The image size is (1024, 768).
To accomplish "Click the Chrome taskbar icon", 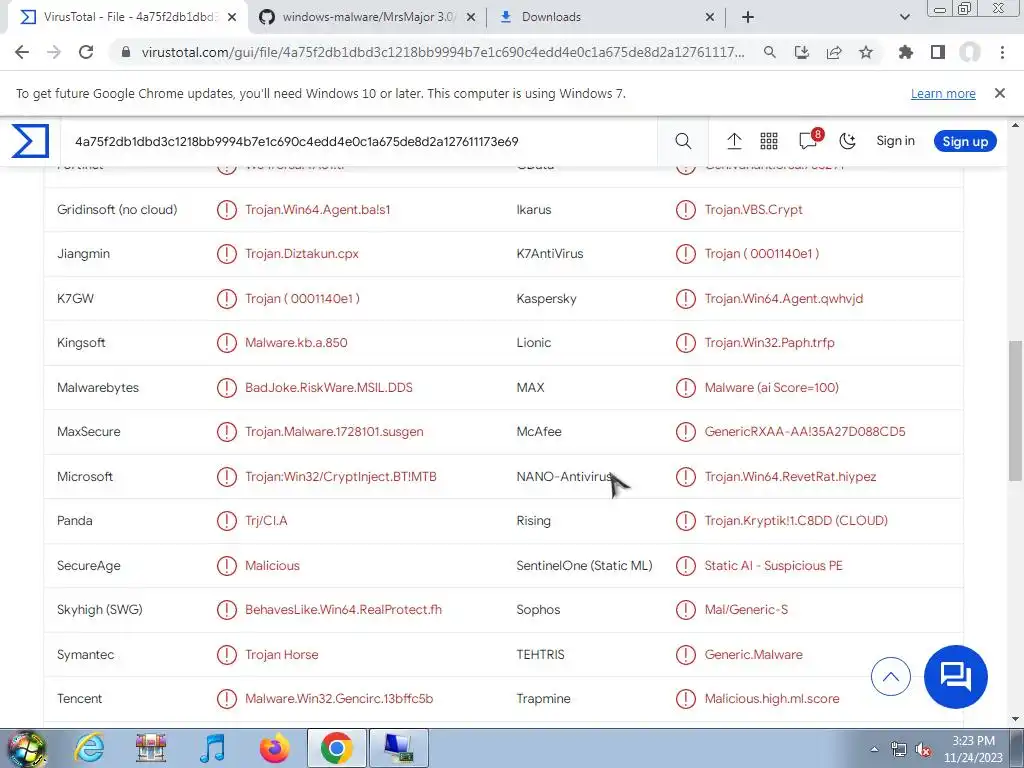I will coord(336,748).
